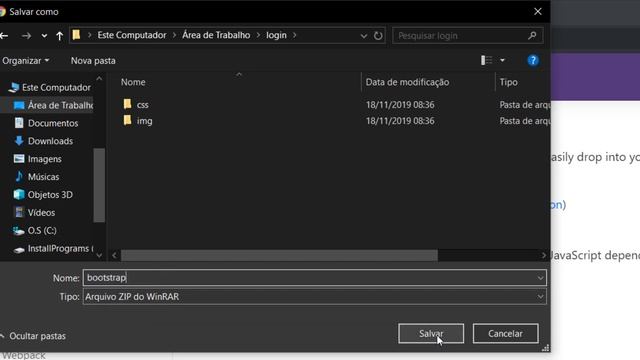Go up one folder level arrow
This screenshot has height=360, width=640.
pyautogui.click(x=60, y=36)
